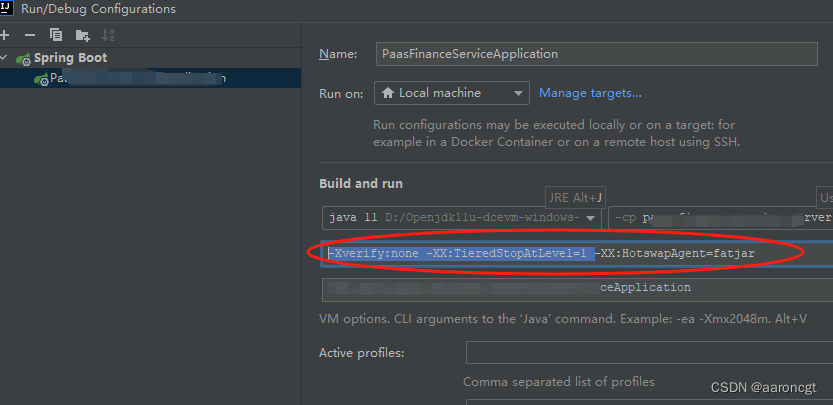
Task: Click into the VM options field
Action: [577, 254]
